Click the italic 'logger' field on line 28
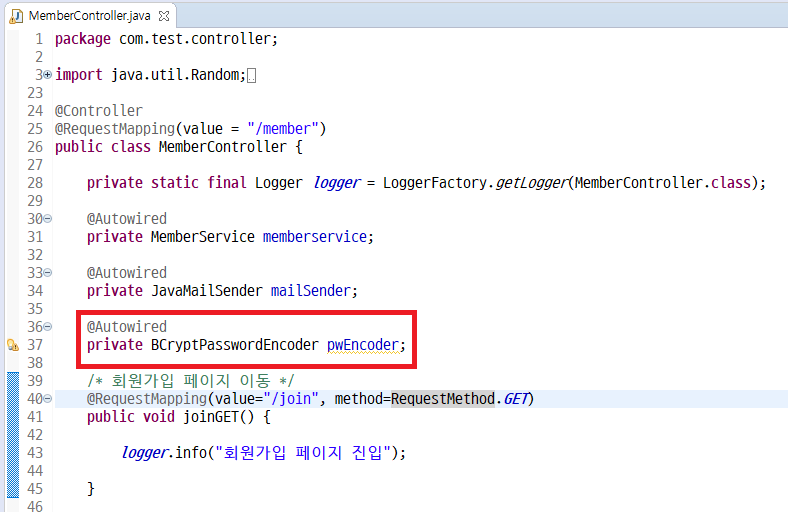This screenshot has height=512, width=788. click(x=336, y=183)
